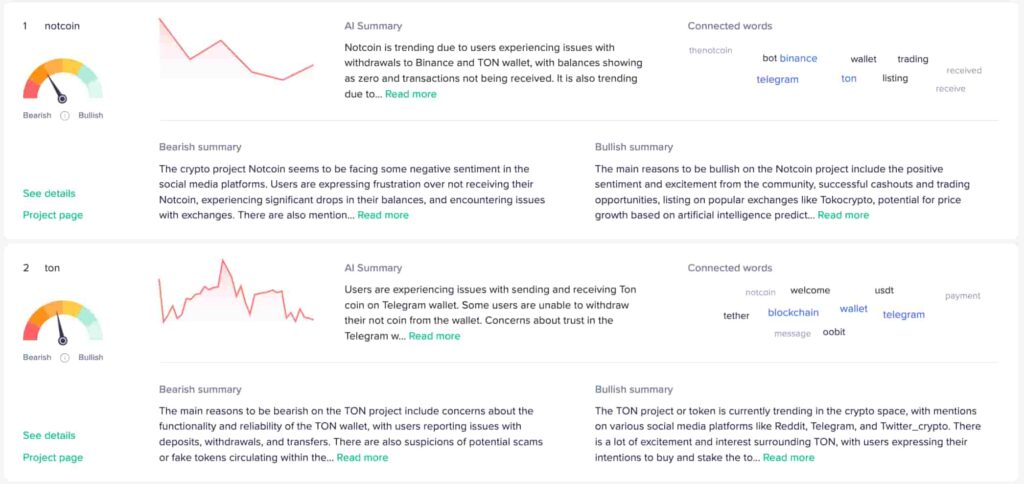Select 'blockchain' in ton's connected words

(x=793, y=312)
